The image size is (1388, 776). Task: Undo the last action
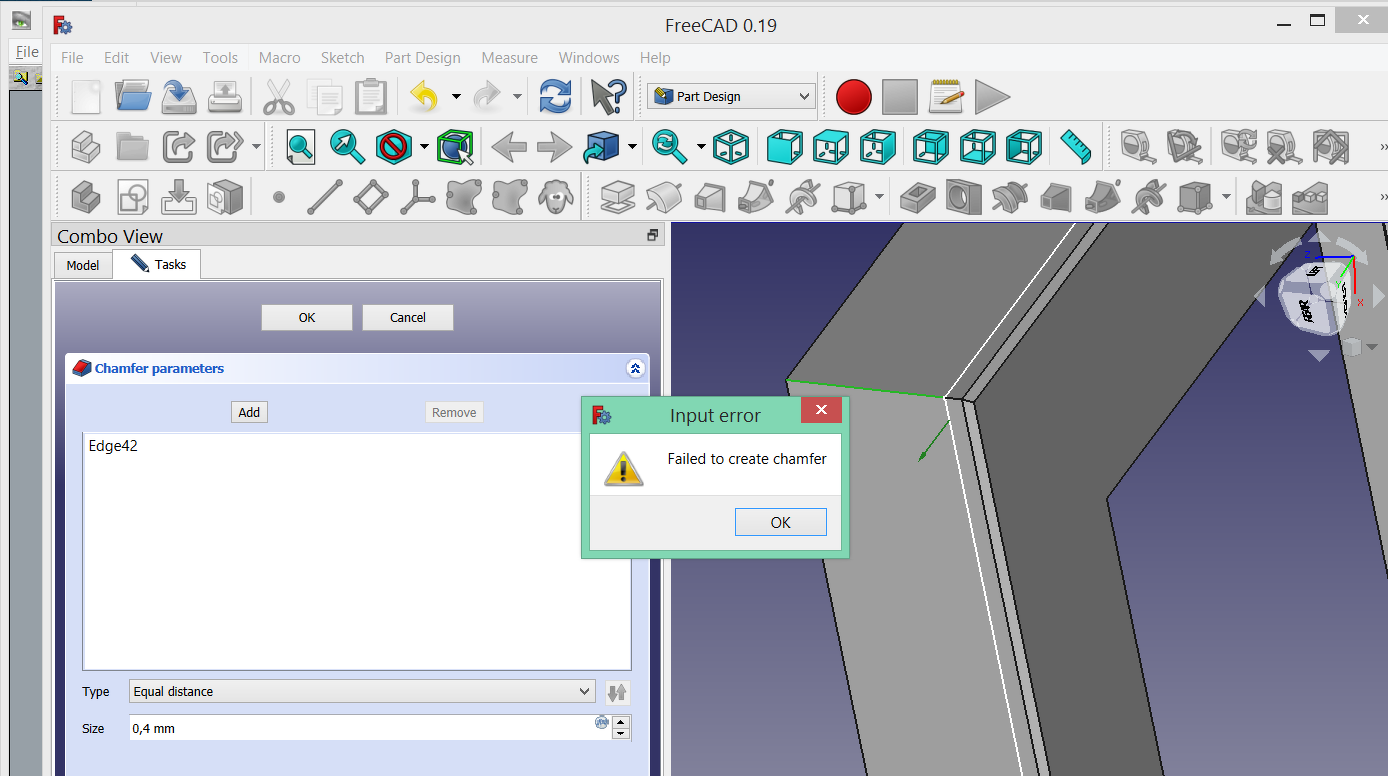pyautogui.click(x=425, y=97)
